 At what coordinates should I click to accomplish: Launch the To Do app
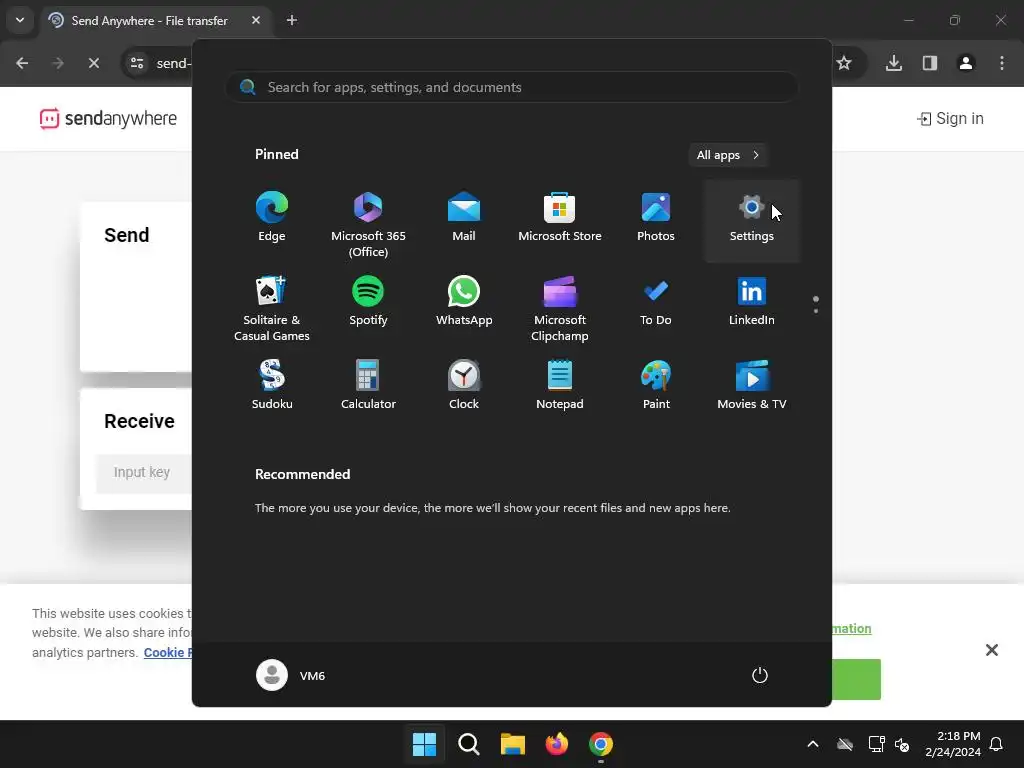[656, 302]
